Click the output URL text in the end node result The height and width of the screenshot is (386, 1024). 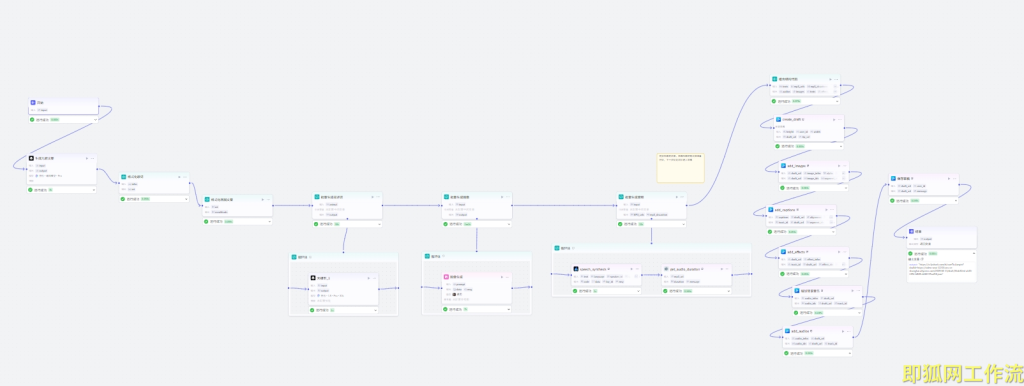click(x=941, y=269)
